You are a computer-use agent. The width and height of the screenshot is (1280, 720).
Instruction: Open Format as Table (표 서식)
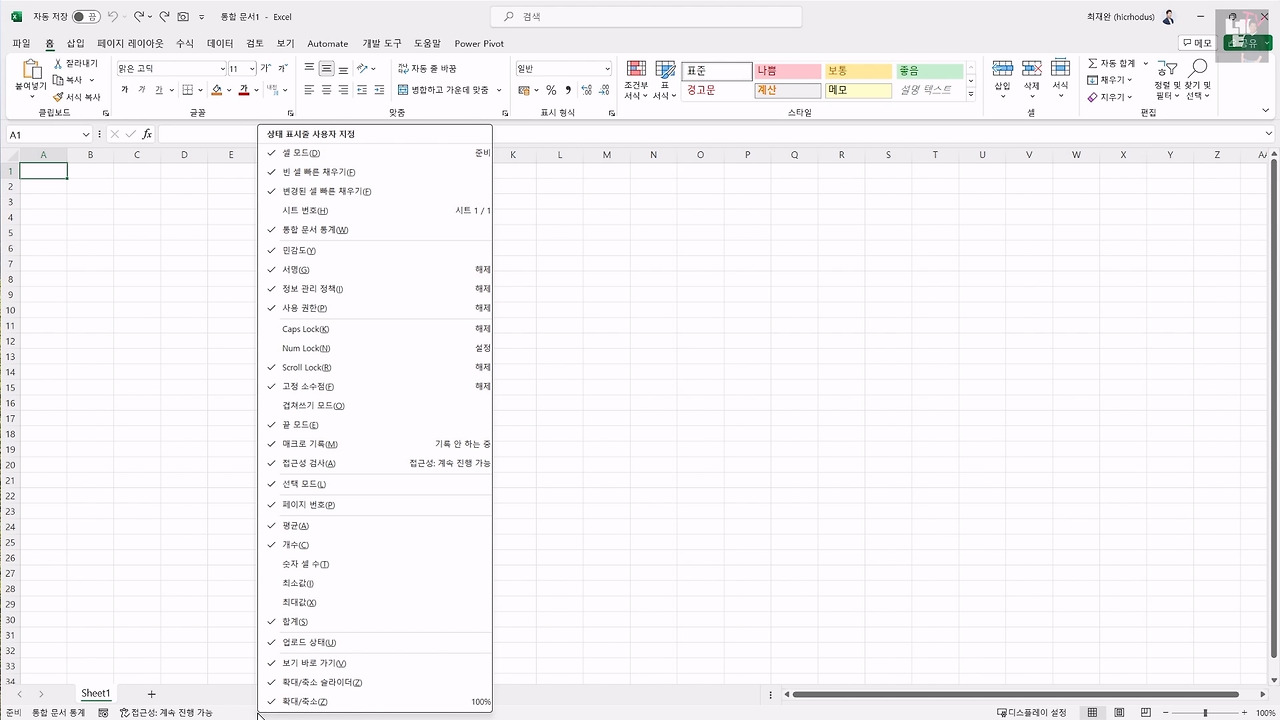pos(665,79)
